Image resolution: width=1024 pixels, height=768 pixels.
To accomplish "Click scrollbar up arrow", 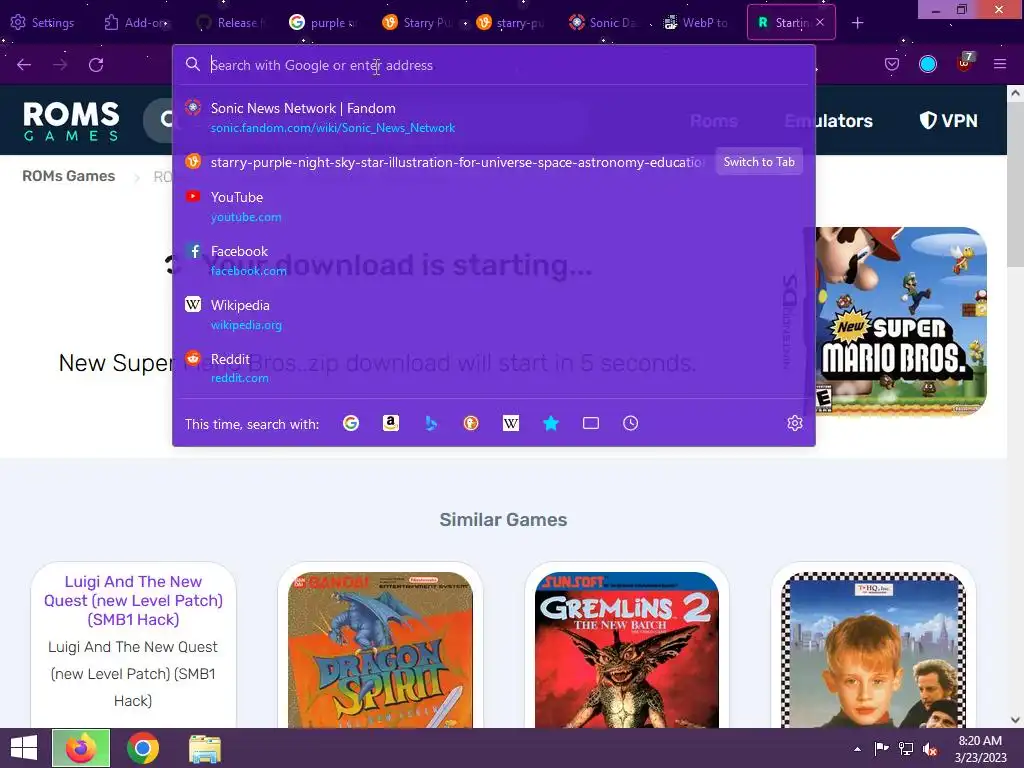I will click(1015, 93).
